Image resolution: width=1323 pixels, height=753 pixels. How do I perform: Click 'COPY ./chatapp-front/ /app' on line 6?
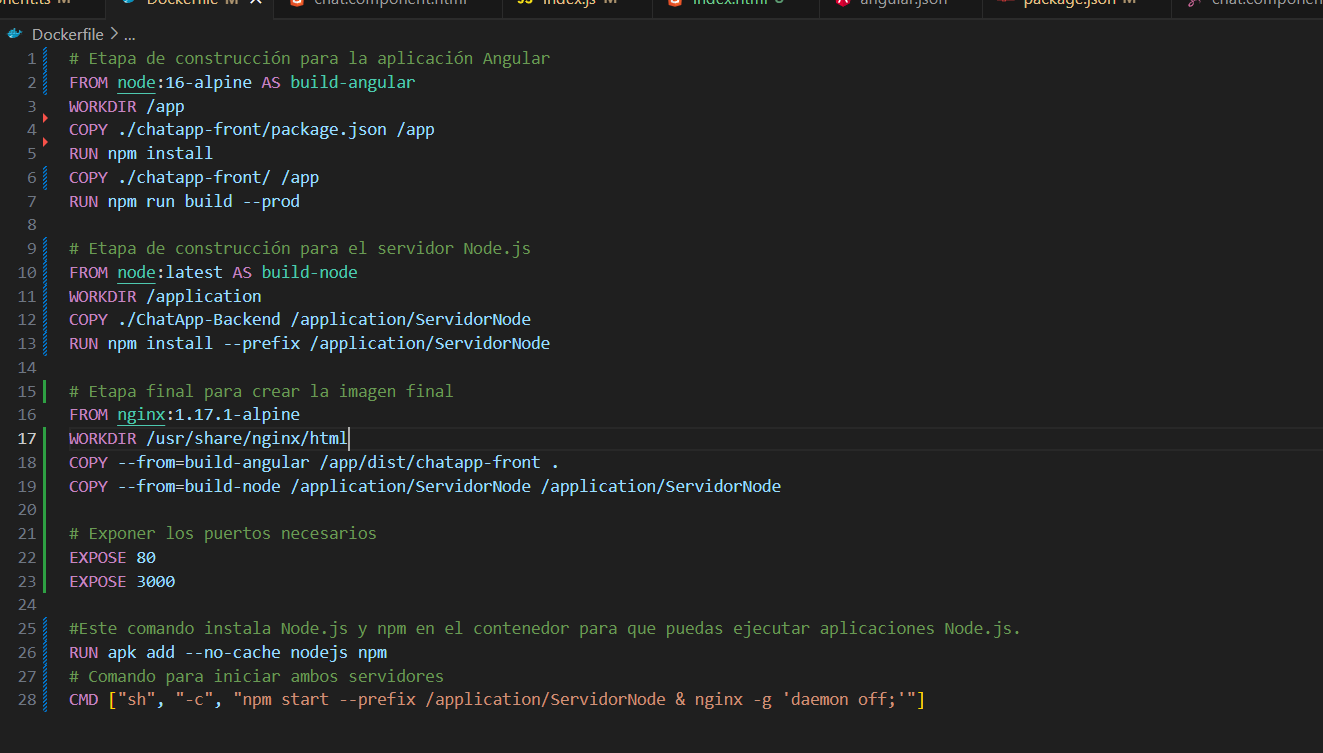194,177
